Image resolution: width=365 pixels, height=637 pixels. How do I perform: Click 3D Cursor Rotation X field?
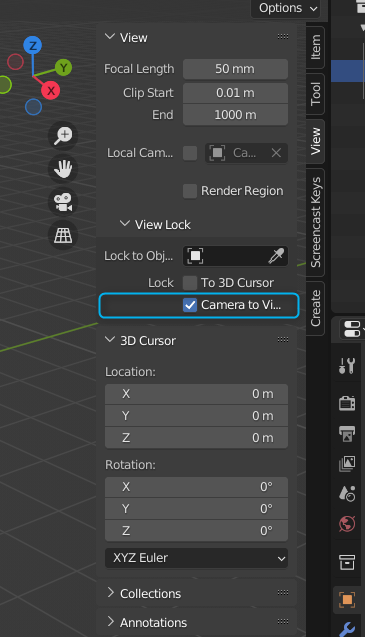196,487
